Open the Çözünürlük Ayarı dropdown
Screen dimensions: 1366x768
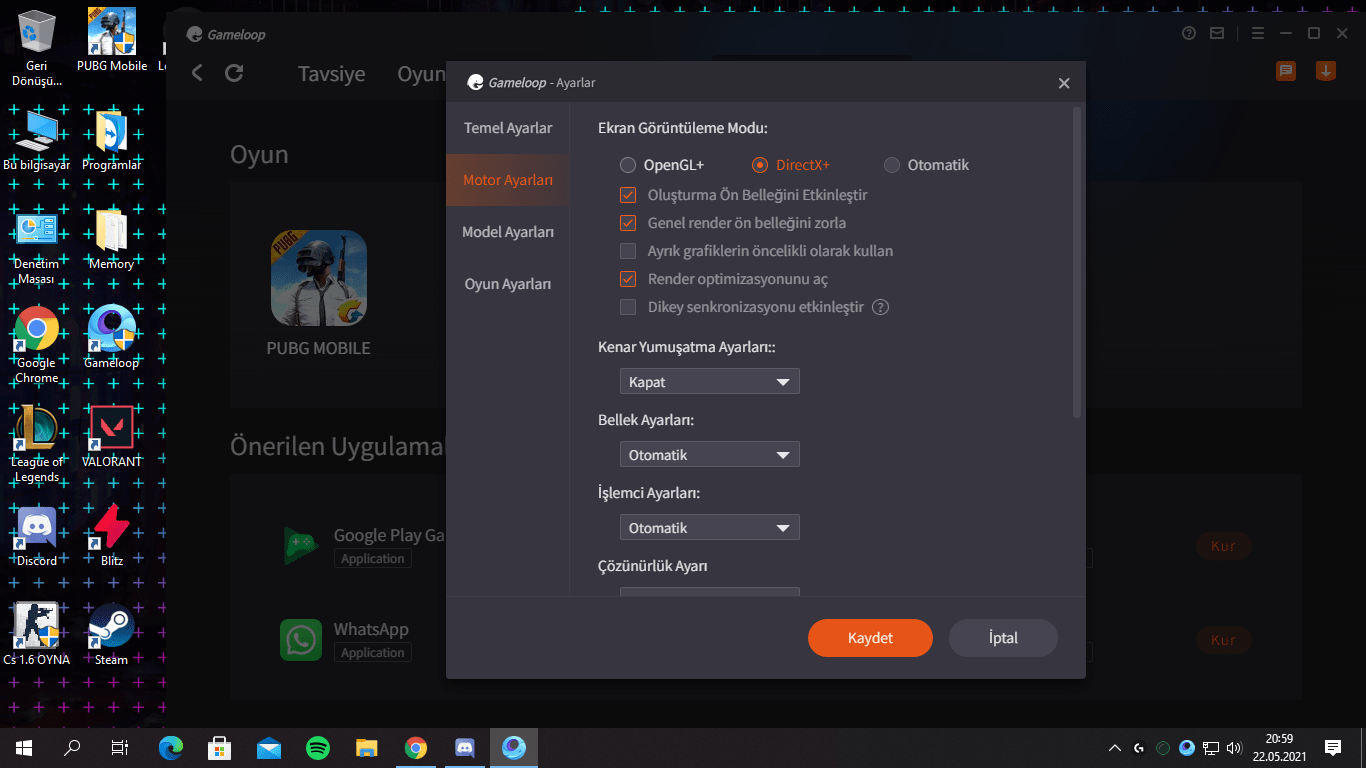tap(710, 592)
